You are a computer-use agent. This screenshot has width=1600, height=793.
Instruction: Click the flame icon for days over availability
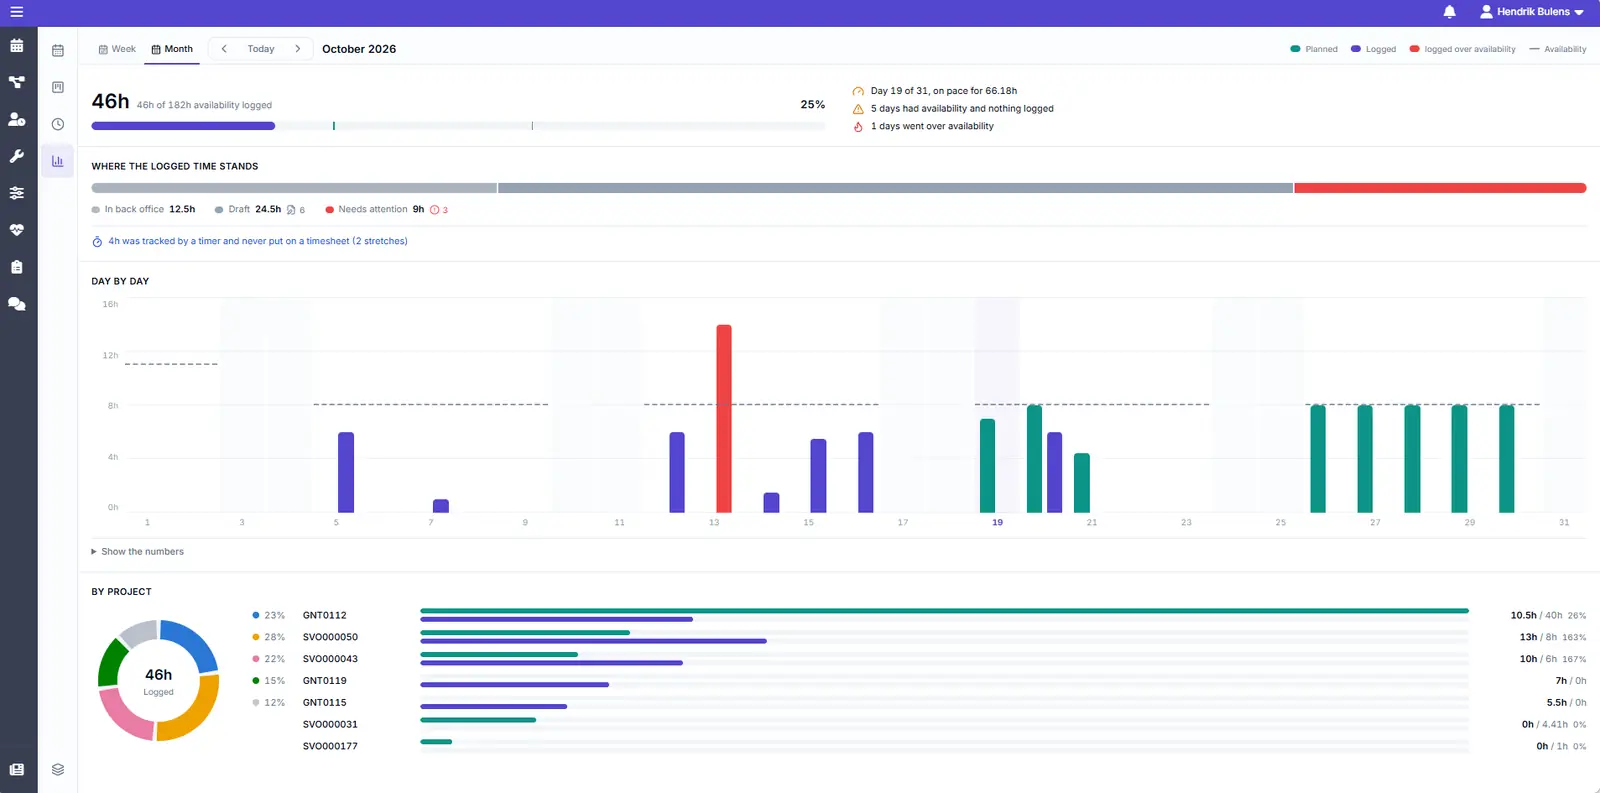coord(858,127)
